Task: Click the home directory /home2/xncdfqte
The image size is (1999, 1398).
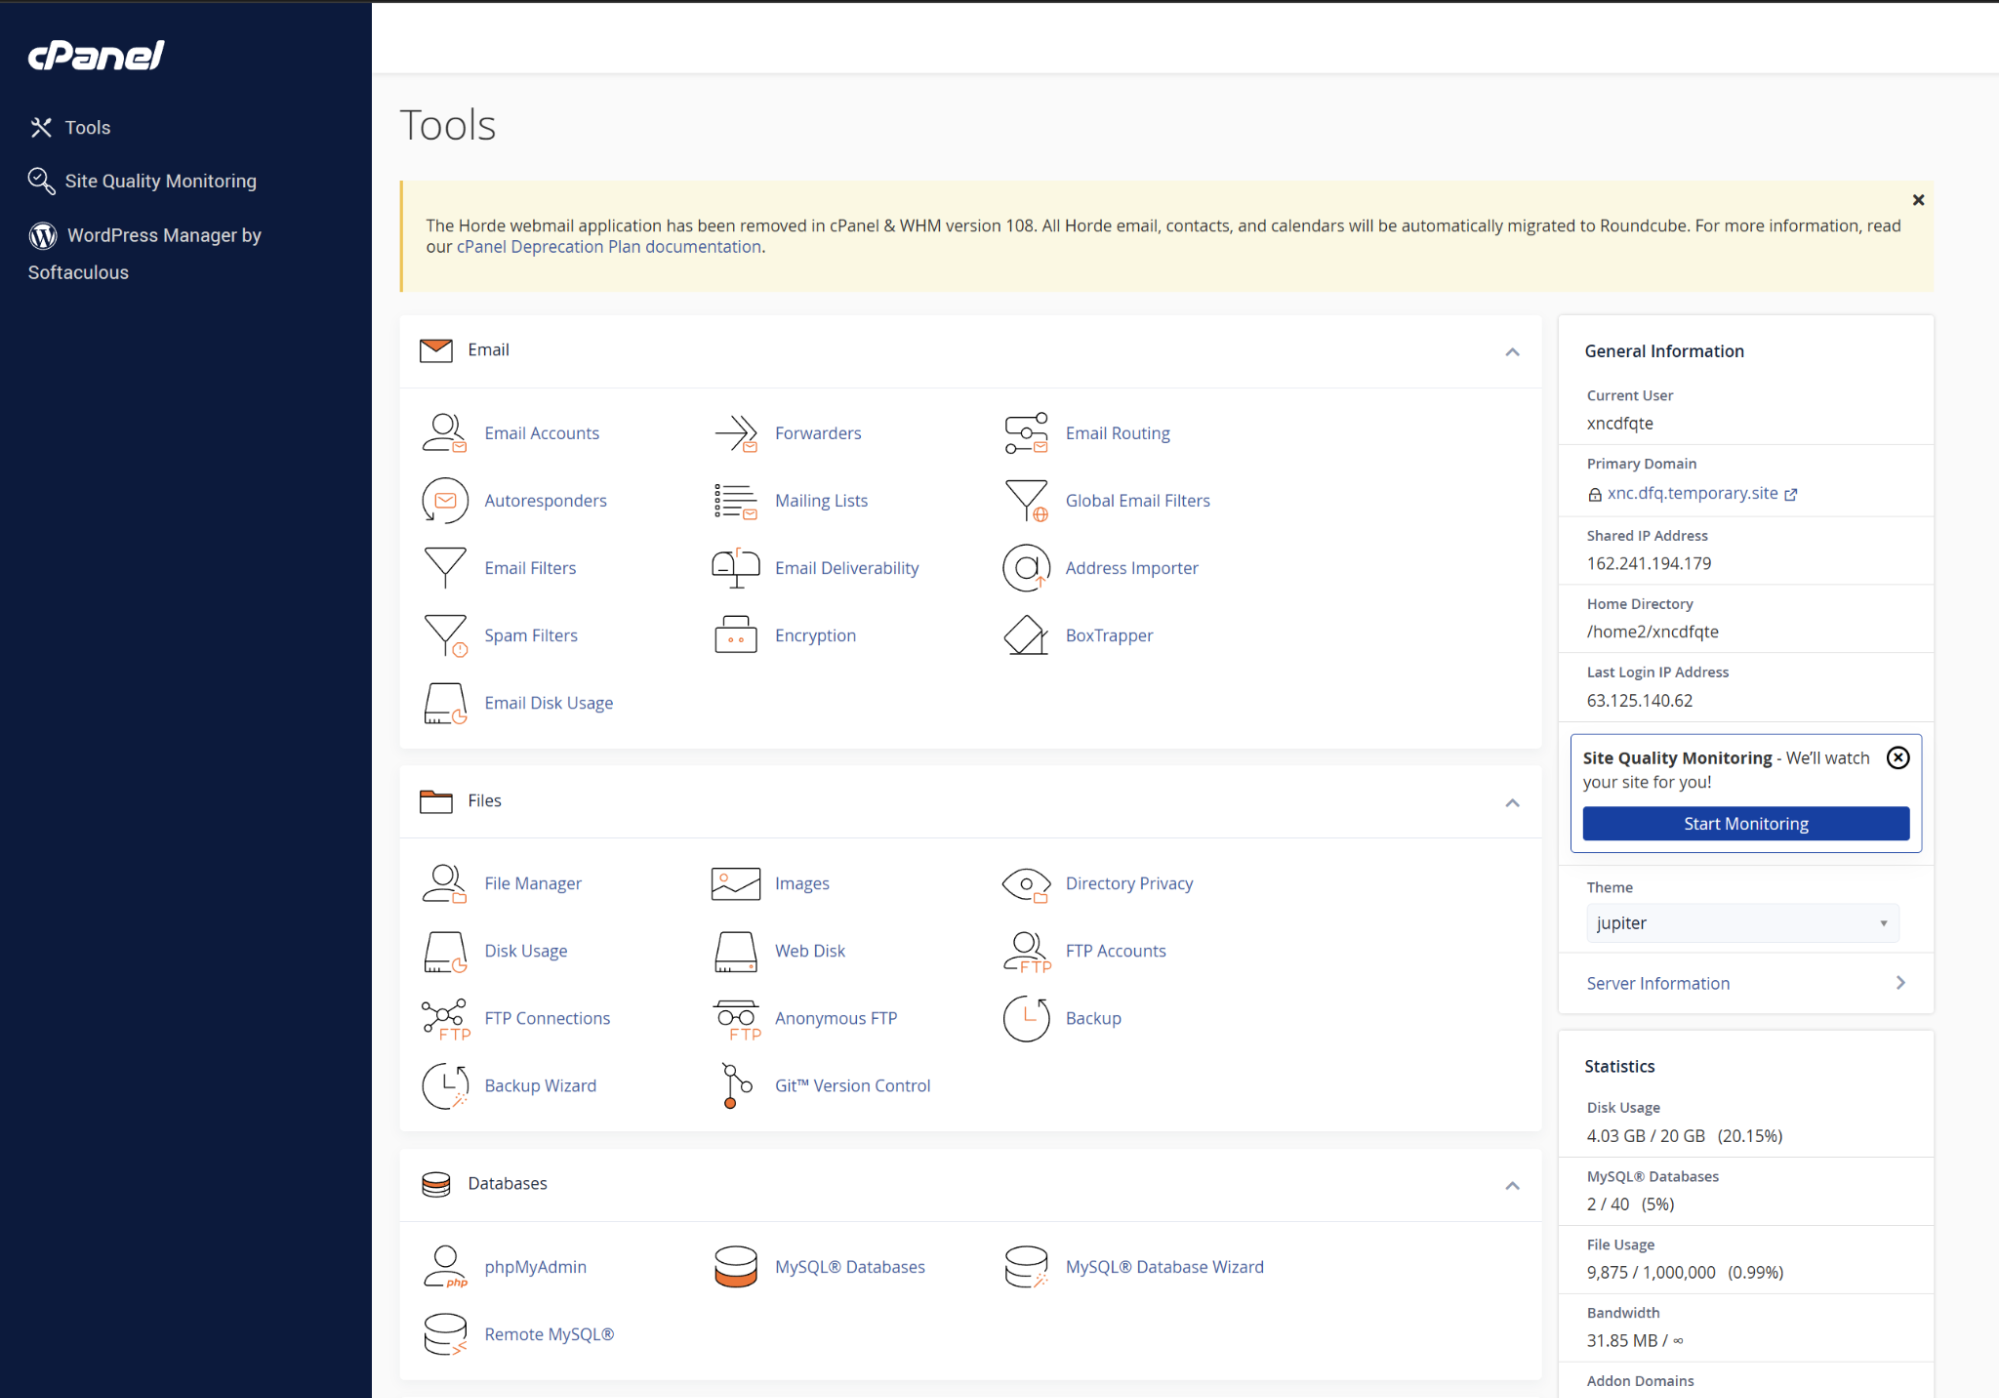Action: 1652,632
